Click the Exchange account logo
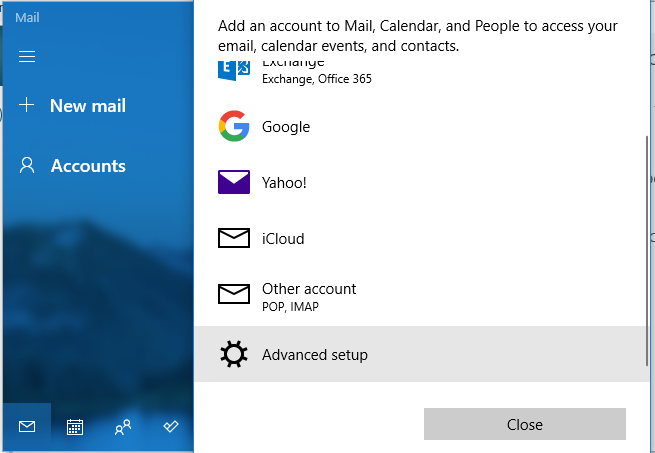 234,70
